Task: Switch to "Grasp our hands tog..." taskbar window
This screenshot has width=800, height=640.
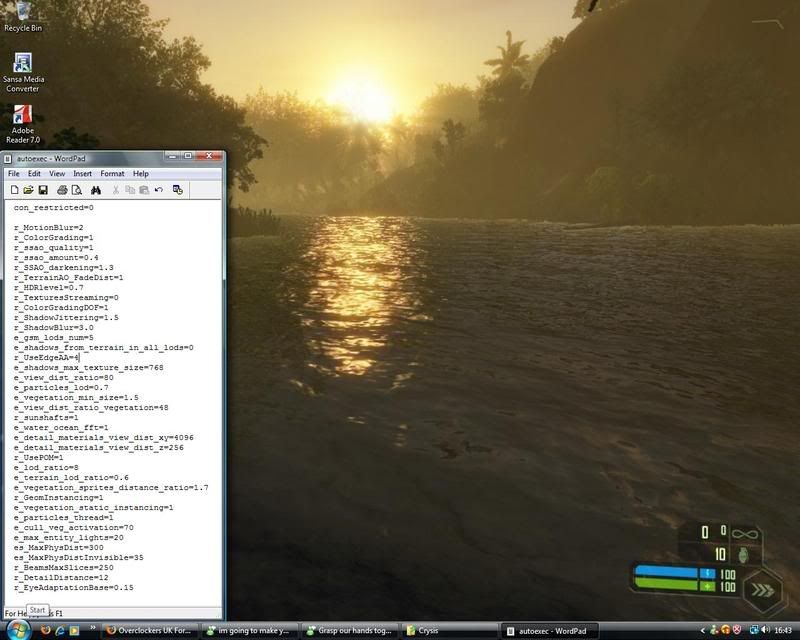Action: tap(349, 631)
